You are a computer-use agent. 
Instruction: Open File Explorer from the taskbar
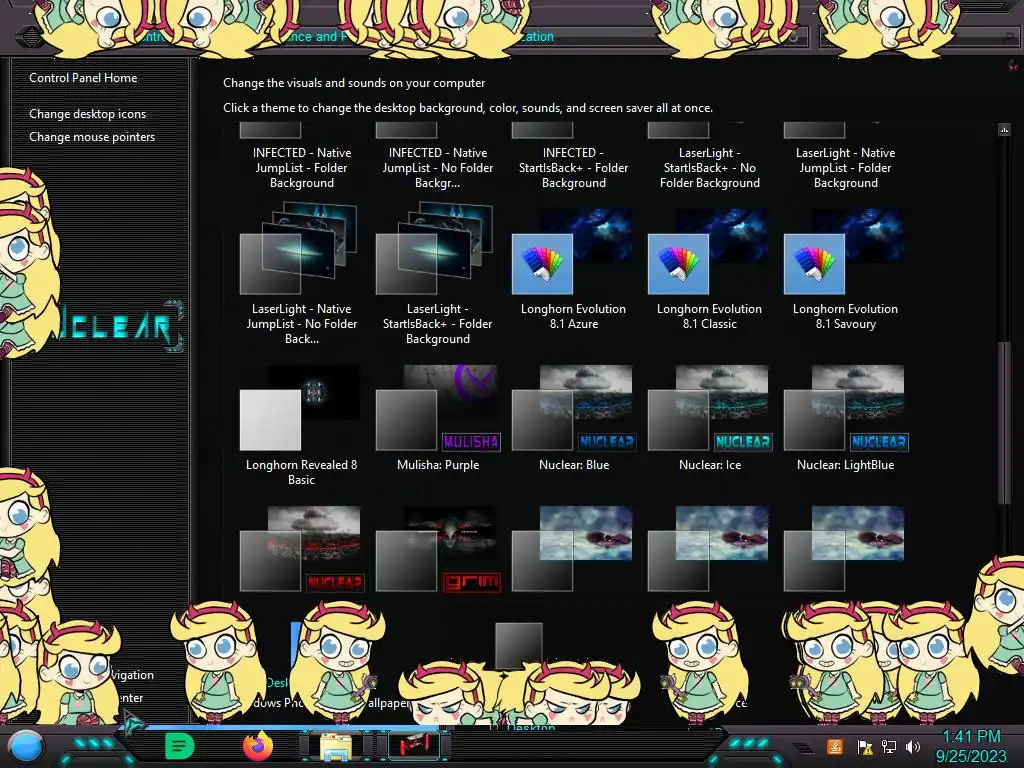[x=335, y=746]
